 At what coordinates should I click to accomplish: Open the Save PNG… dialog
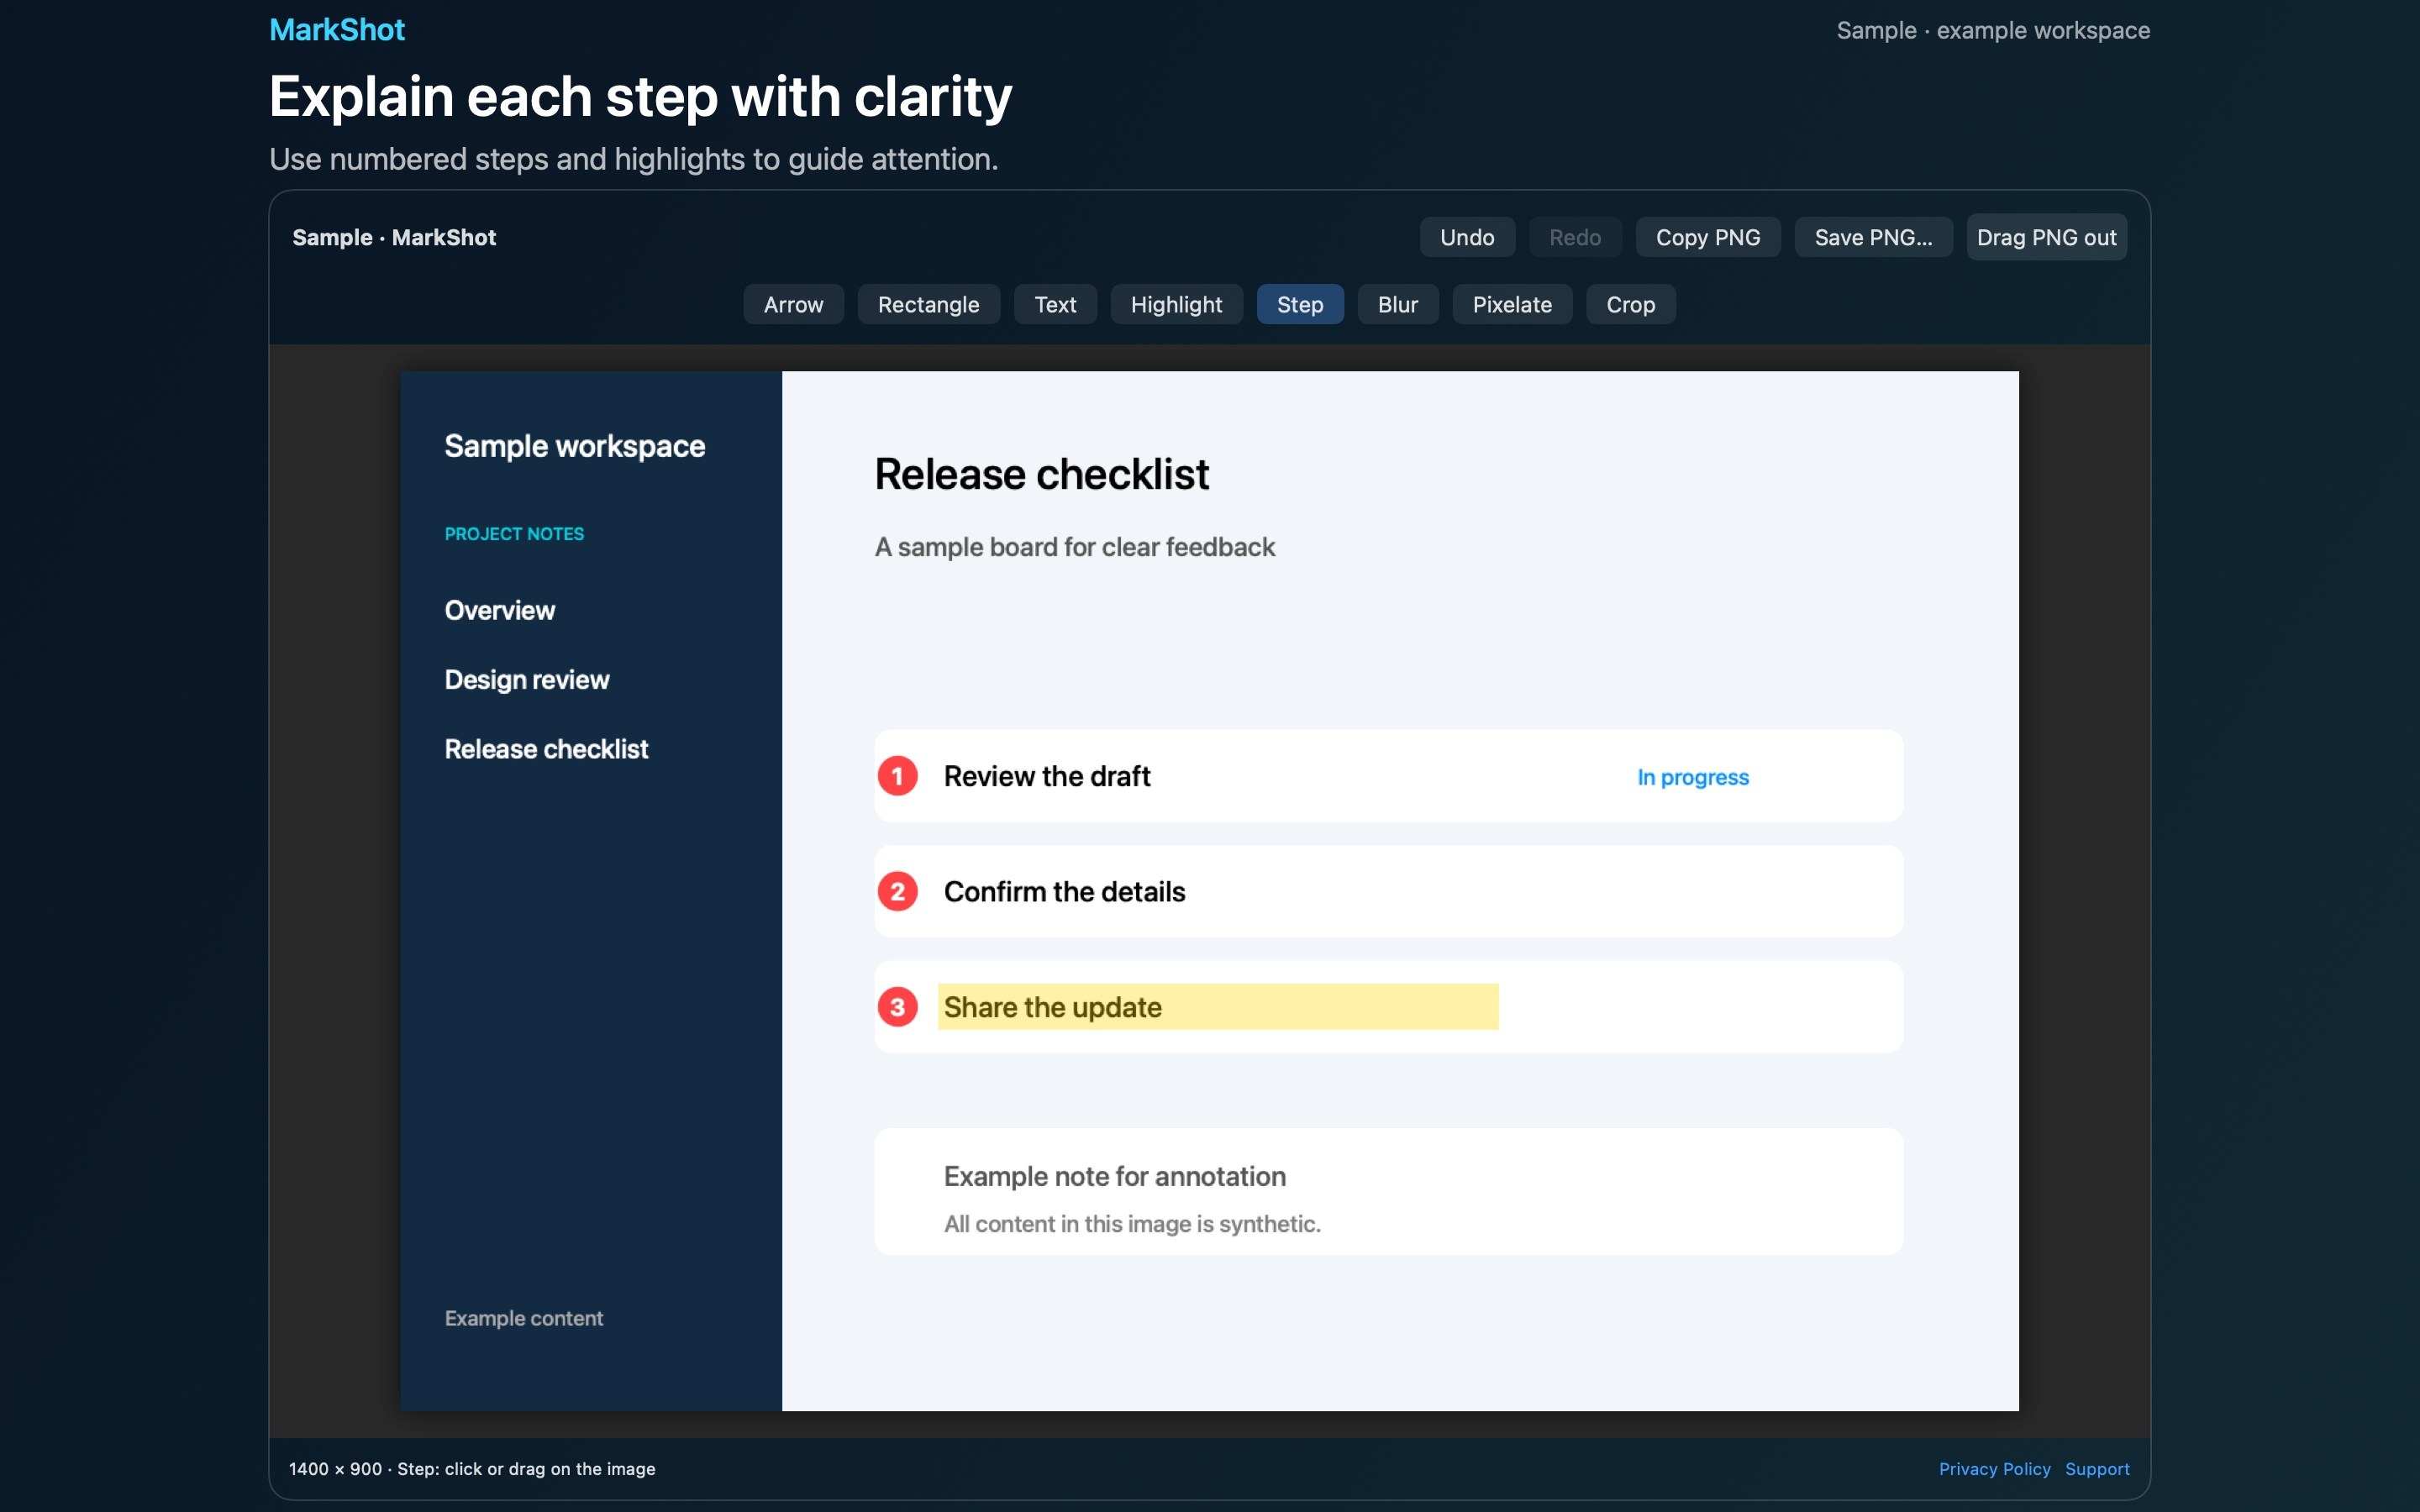[1873, 237]
